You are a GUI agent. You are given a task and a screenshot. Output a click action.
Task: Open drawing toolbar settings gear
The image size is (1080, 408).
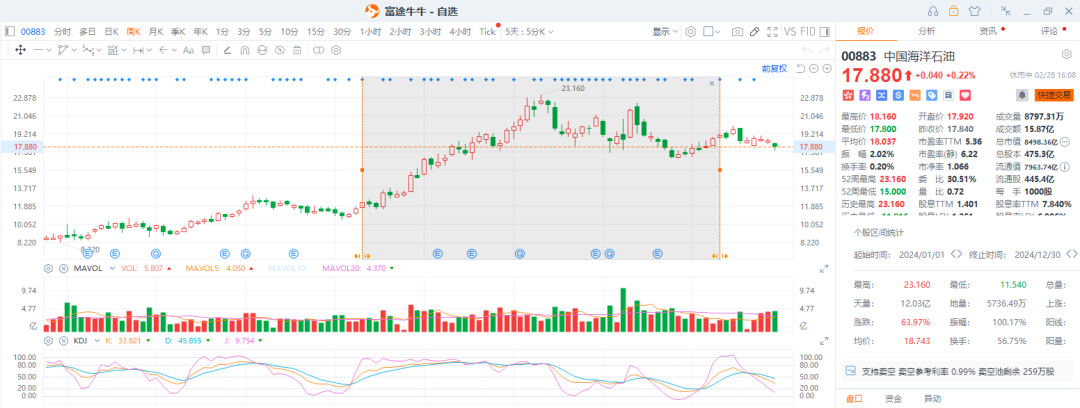[x=336, y=50]
